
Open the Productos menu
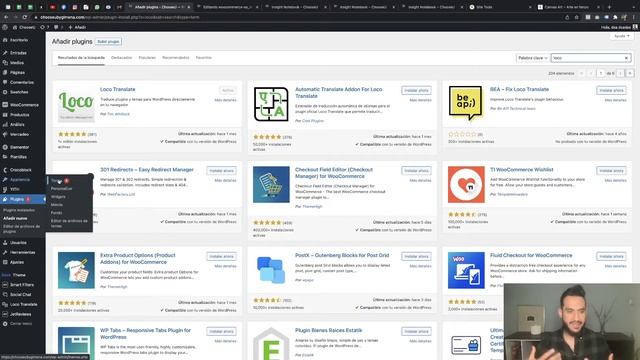19,115
